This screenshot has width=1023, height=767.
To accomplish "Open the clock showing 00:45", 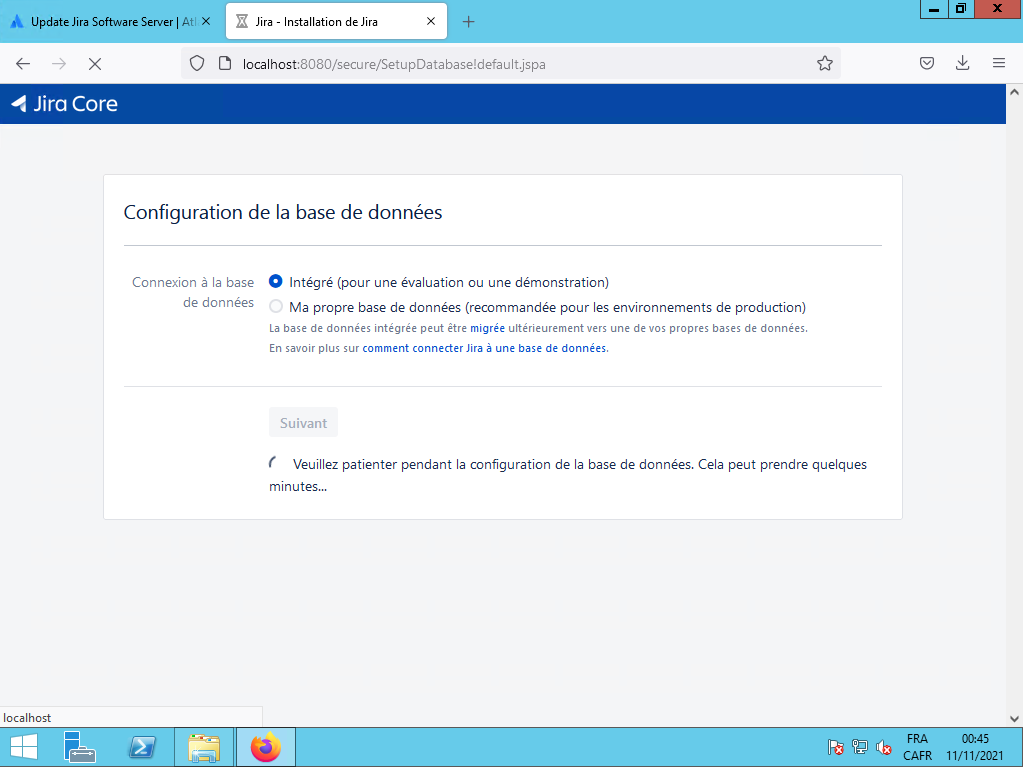I will pos(975,747).
